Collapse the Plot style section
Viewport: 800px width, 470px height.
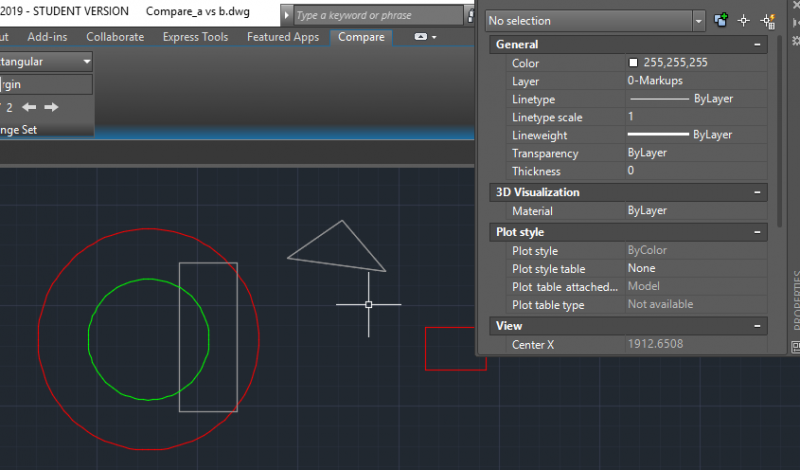click(x=759, y=232)
